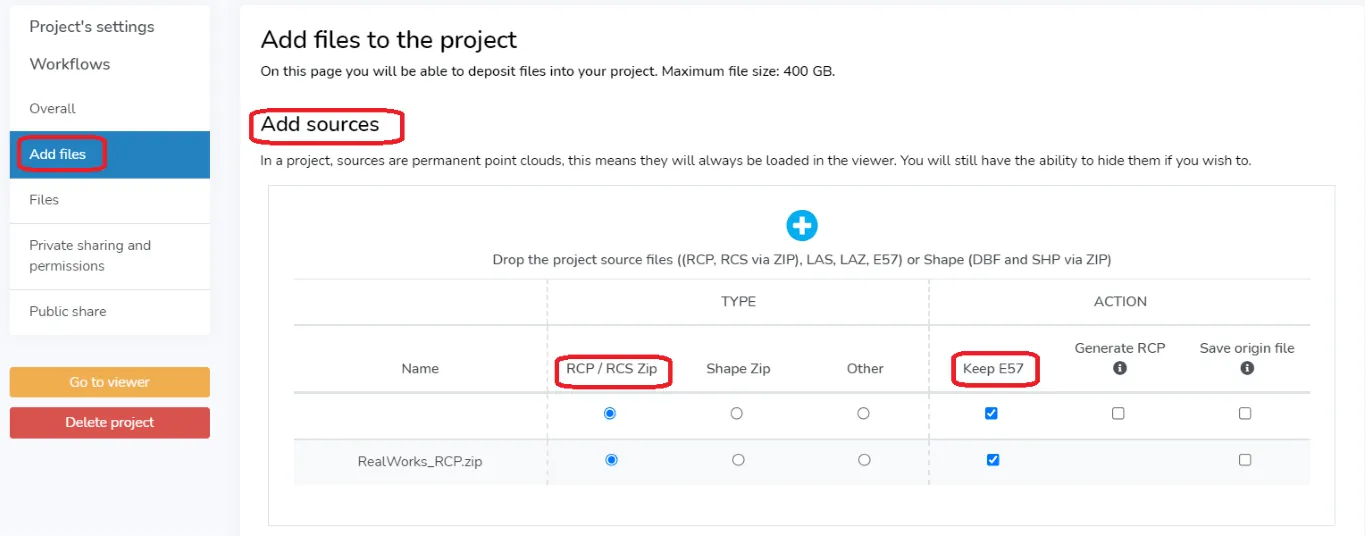Choose Shape Zip for RealWorks_RCP.zip
Image resolution: width=1366 pixels, height=537 pixels.
click(x=738, y=460)
